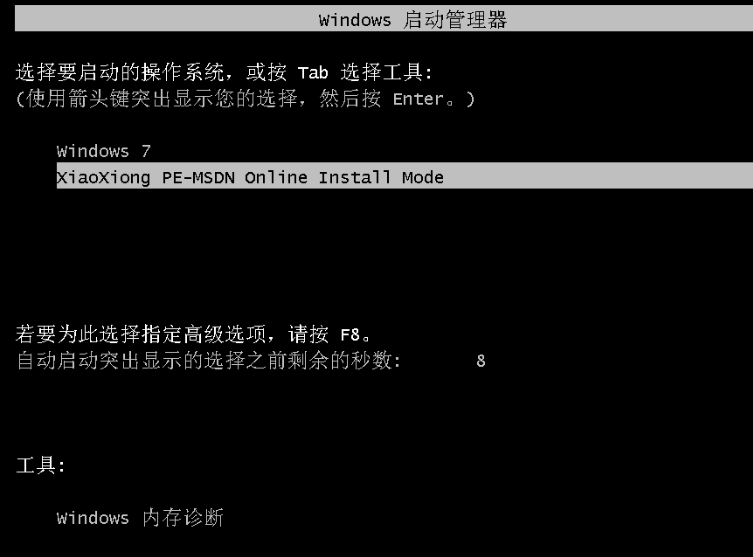The width and height of the screenshot is (753, 557).
Task: Click the F8 advanced options hint
Action: [350, 335]
